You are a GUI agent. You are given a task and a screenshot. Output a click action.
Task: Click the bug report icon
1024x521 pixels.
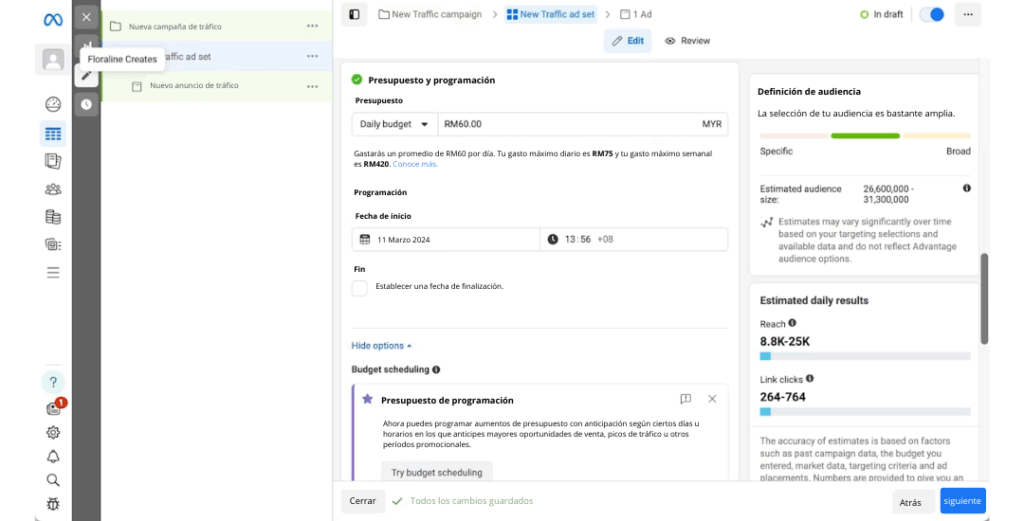53,504
